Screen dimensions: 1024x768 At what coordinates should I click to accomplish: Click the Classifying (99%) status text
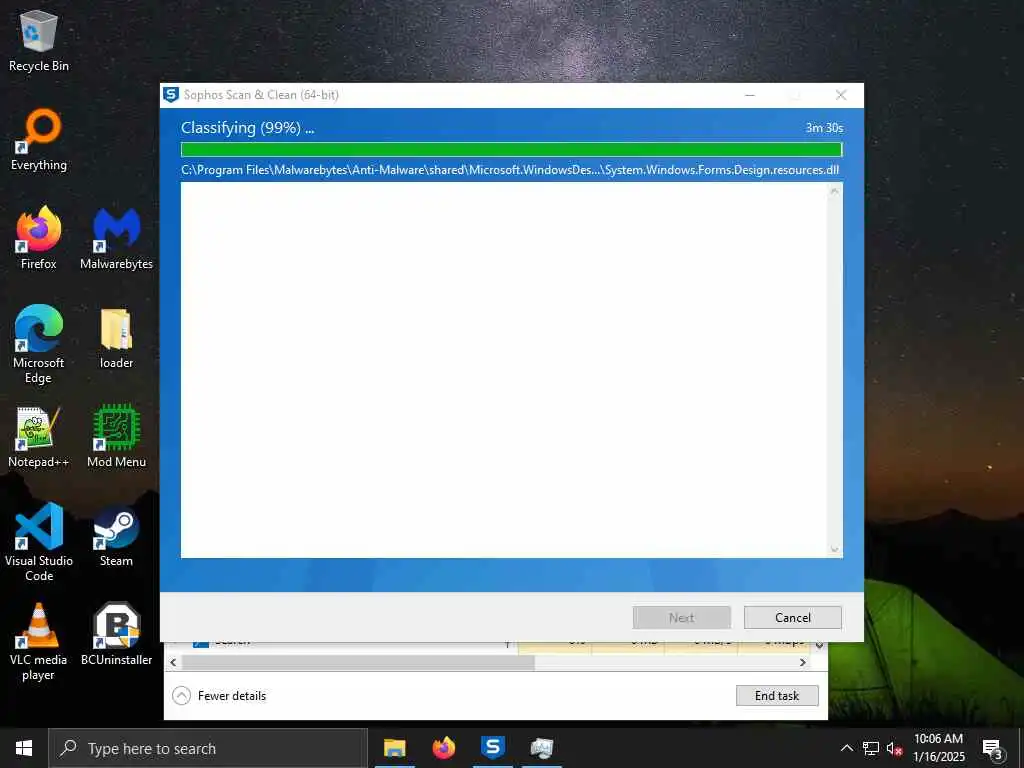(248, 128)
